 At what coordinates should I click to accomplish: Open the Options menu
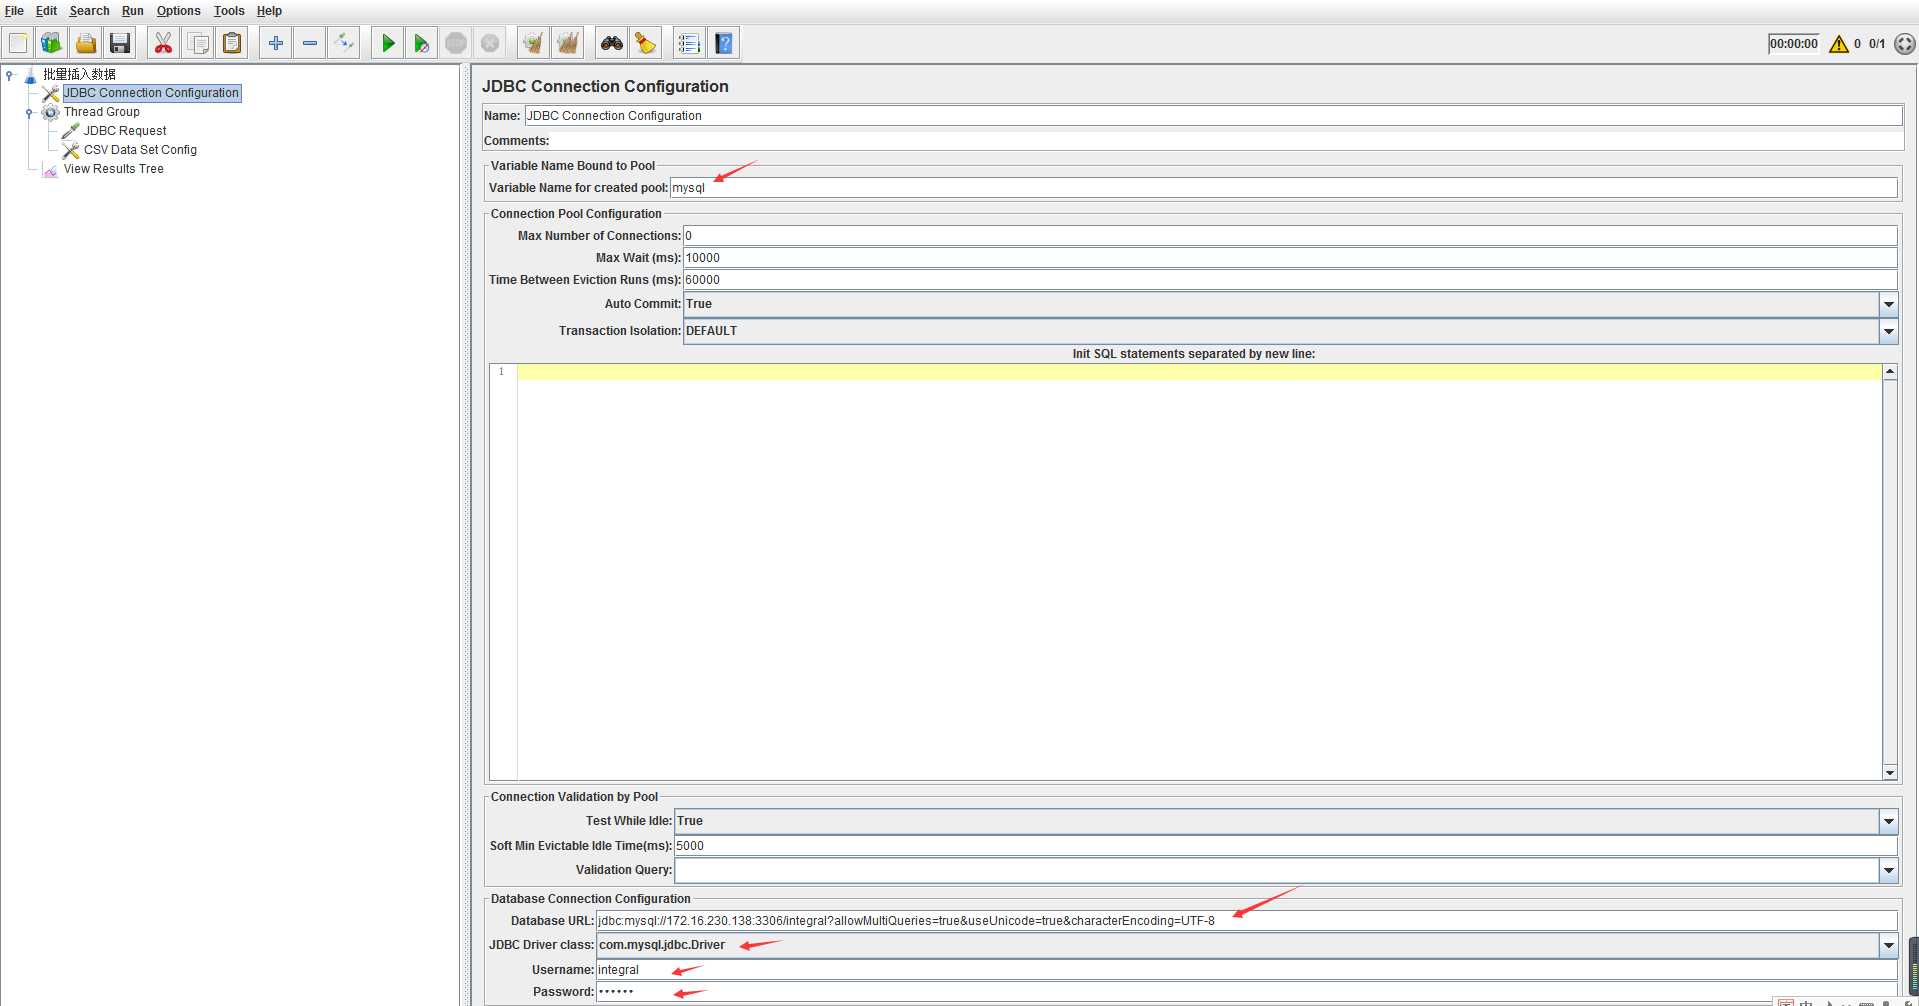[178, 11]
